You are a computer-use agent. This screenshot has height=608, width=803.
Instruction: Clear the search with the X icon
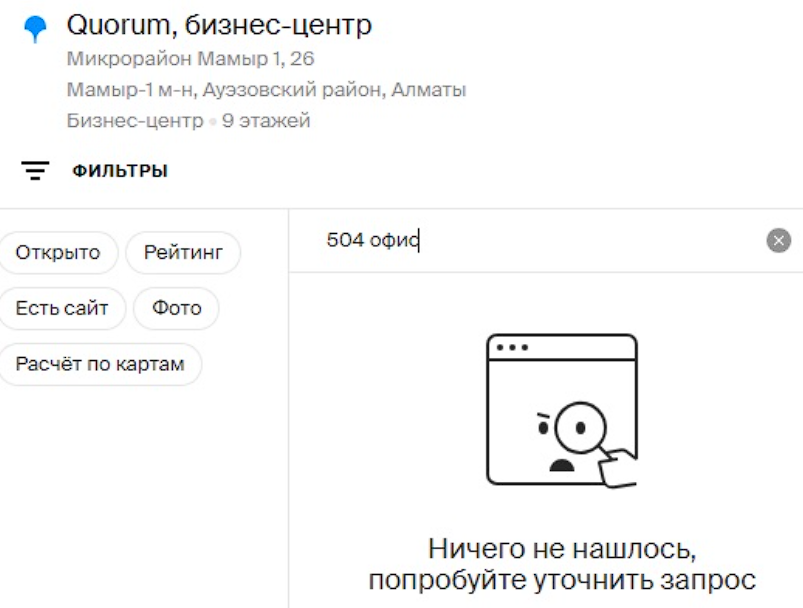click(778, 240)
